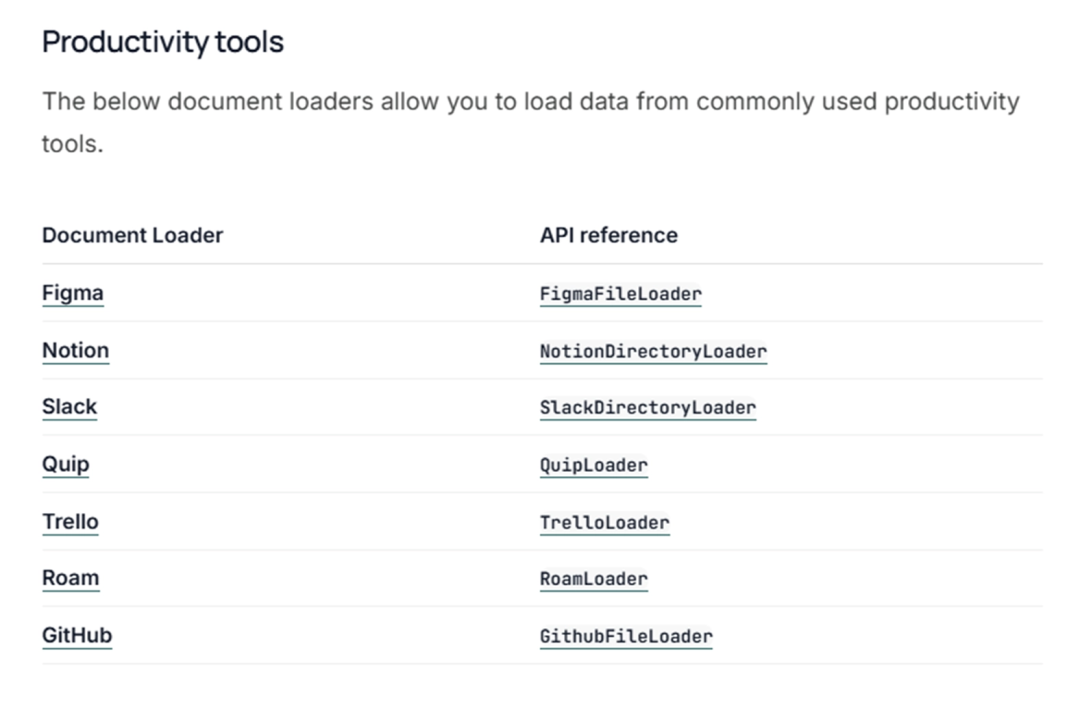The height and width of the screenshot is (711, 1080).
Task: Click the SlackDirectoryLoader API link
Action: (647, 408)
